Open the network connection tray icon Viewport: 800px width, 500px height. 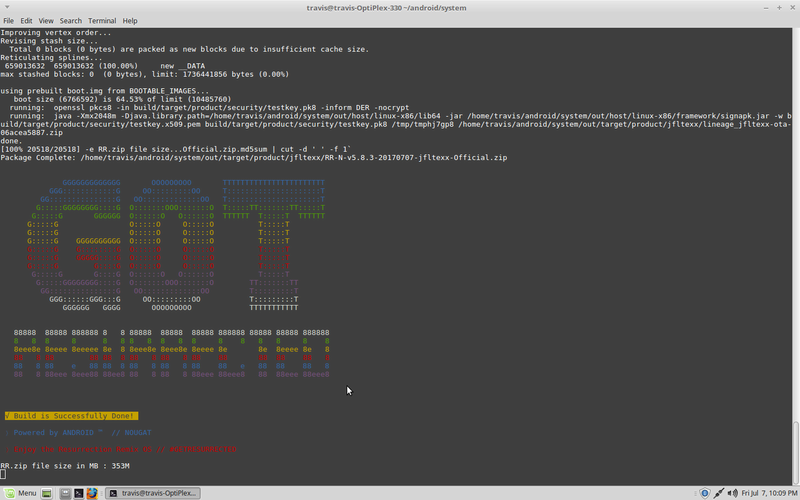tap(719, 493)
